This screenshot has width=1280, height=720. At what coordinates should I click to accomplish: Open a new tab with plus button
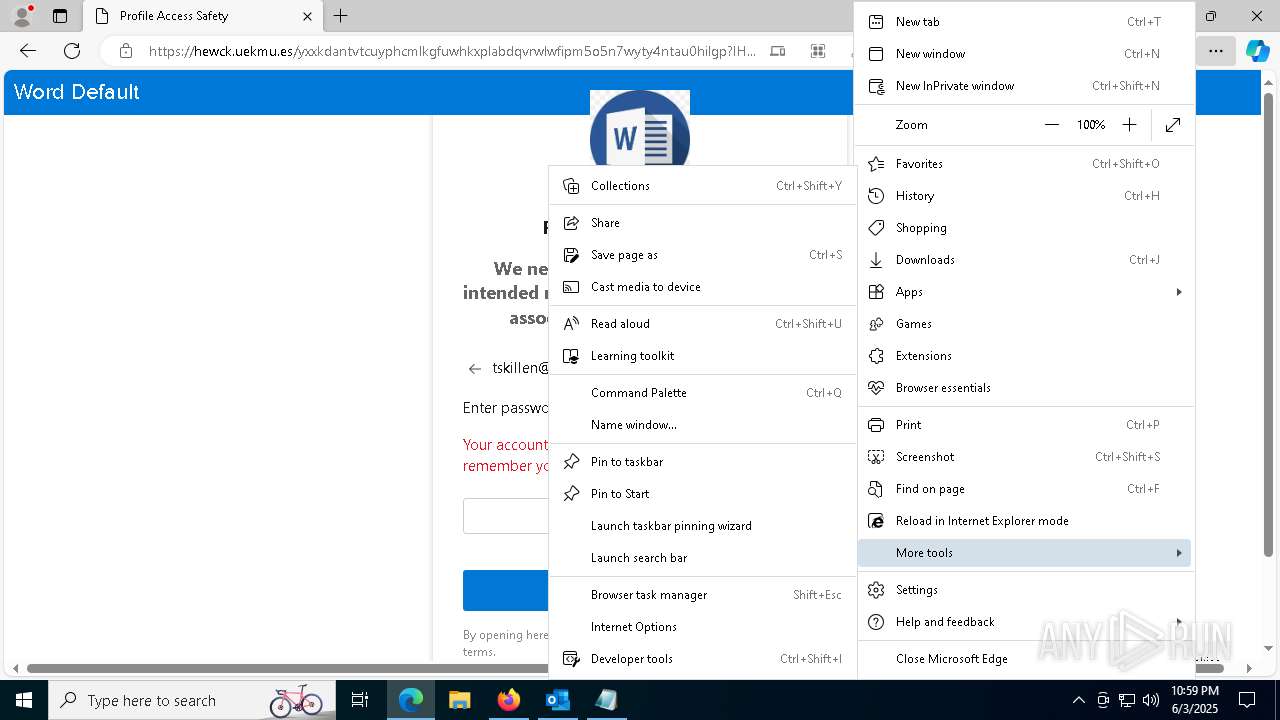341,16
